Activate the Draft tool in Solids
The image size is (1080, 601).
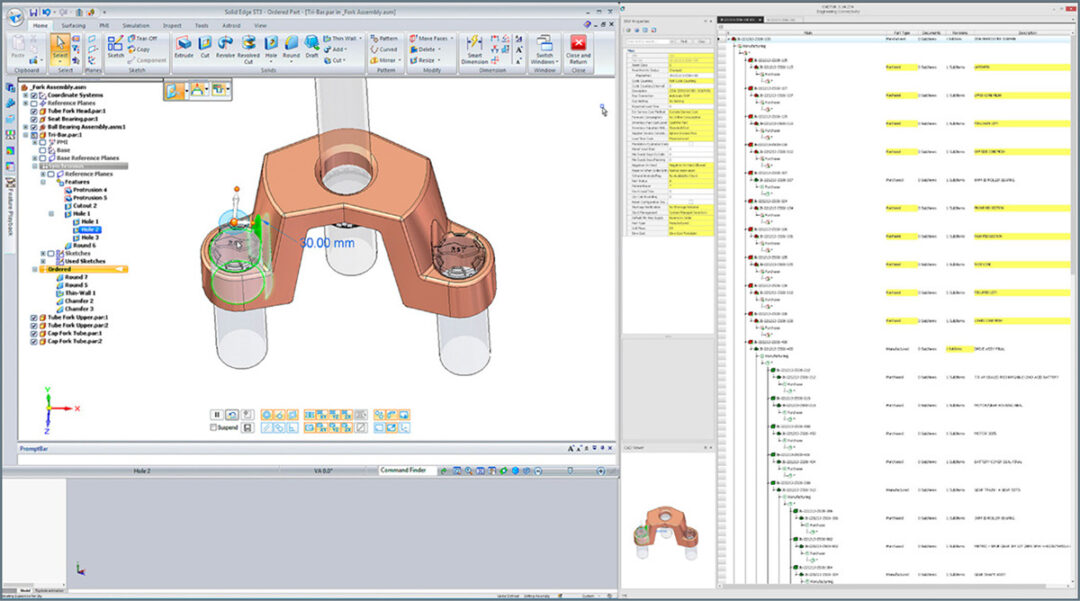click(310, 44)
